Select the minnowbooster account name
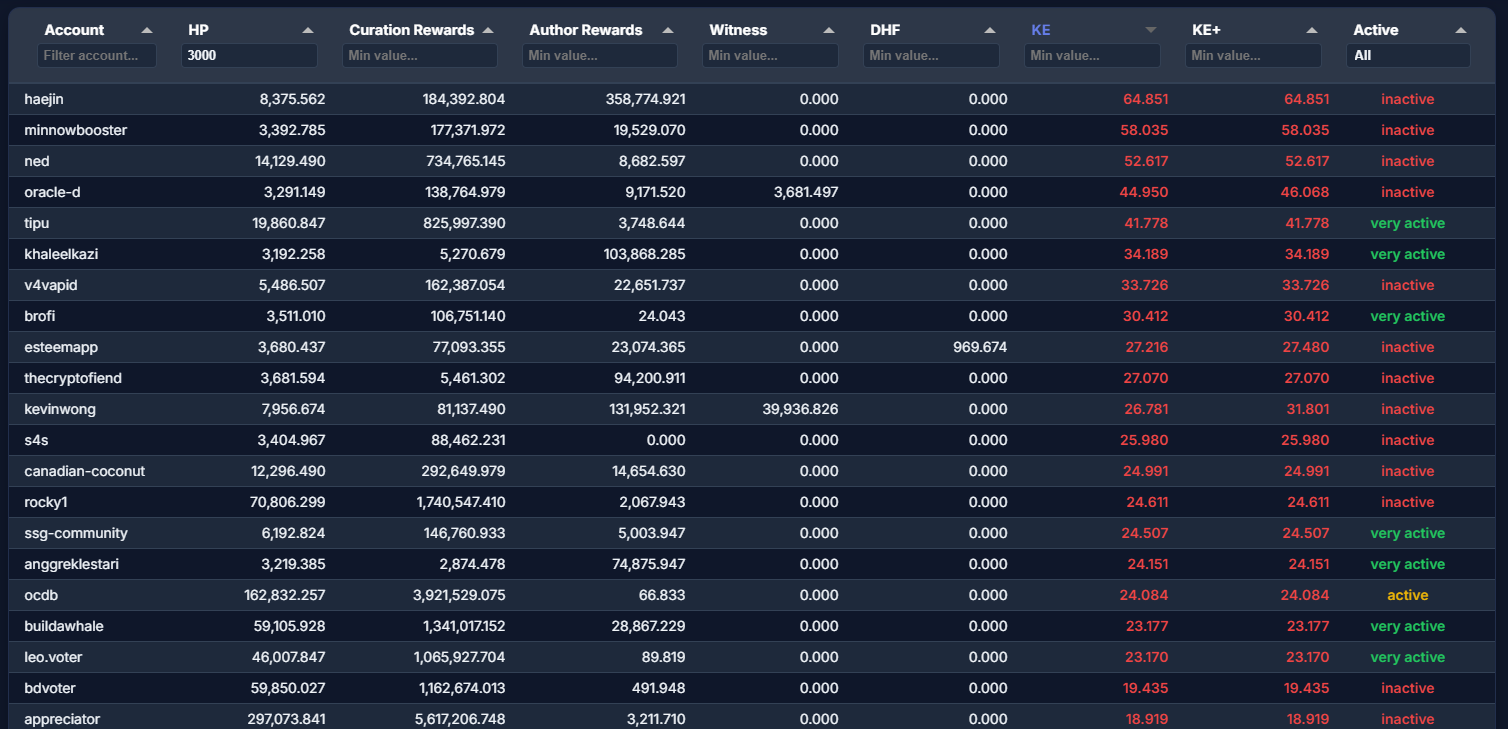Viewport: 1508px width, 729px height. (x=76, y=130)
